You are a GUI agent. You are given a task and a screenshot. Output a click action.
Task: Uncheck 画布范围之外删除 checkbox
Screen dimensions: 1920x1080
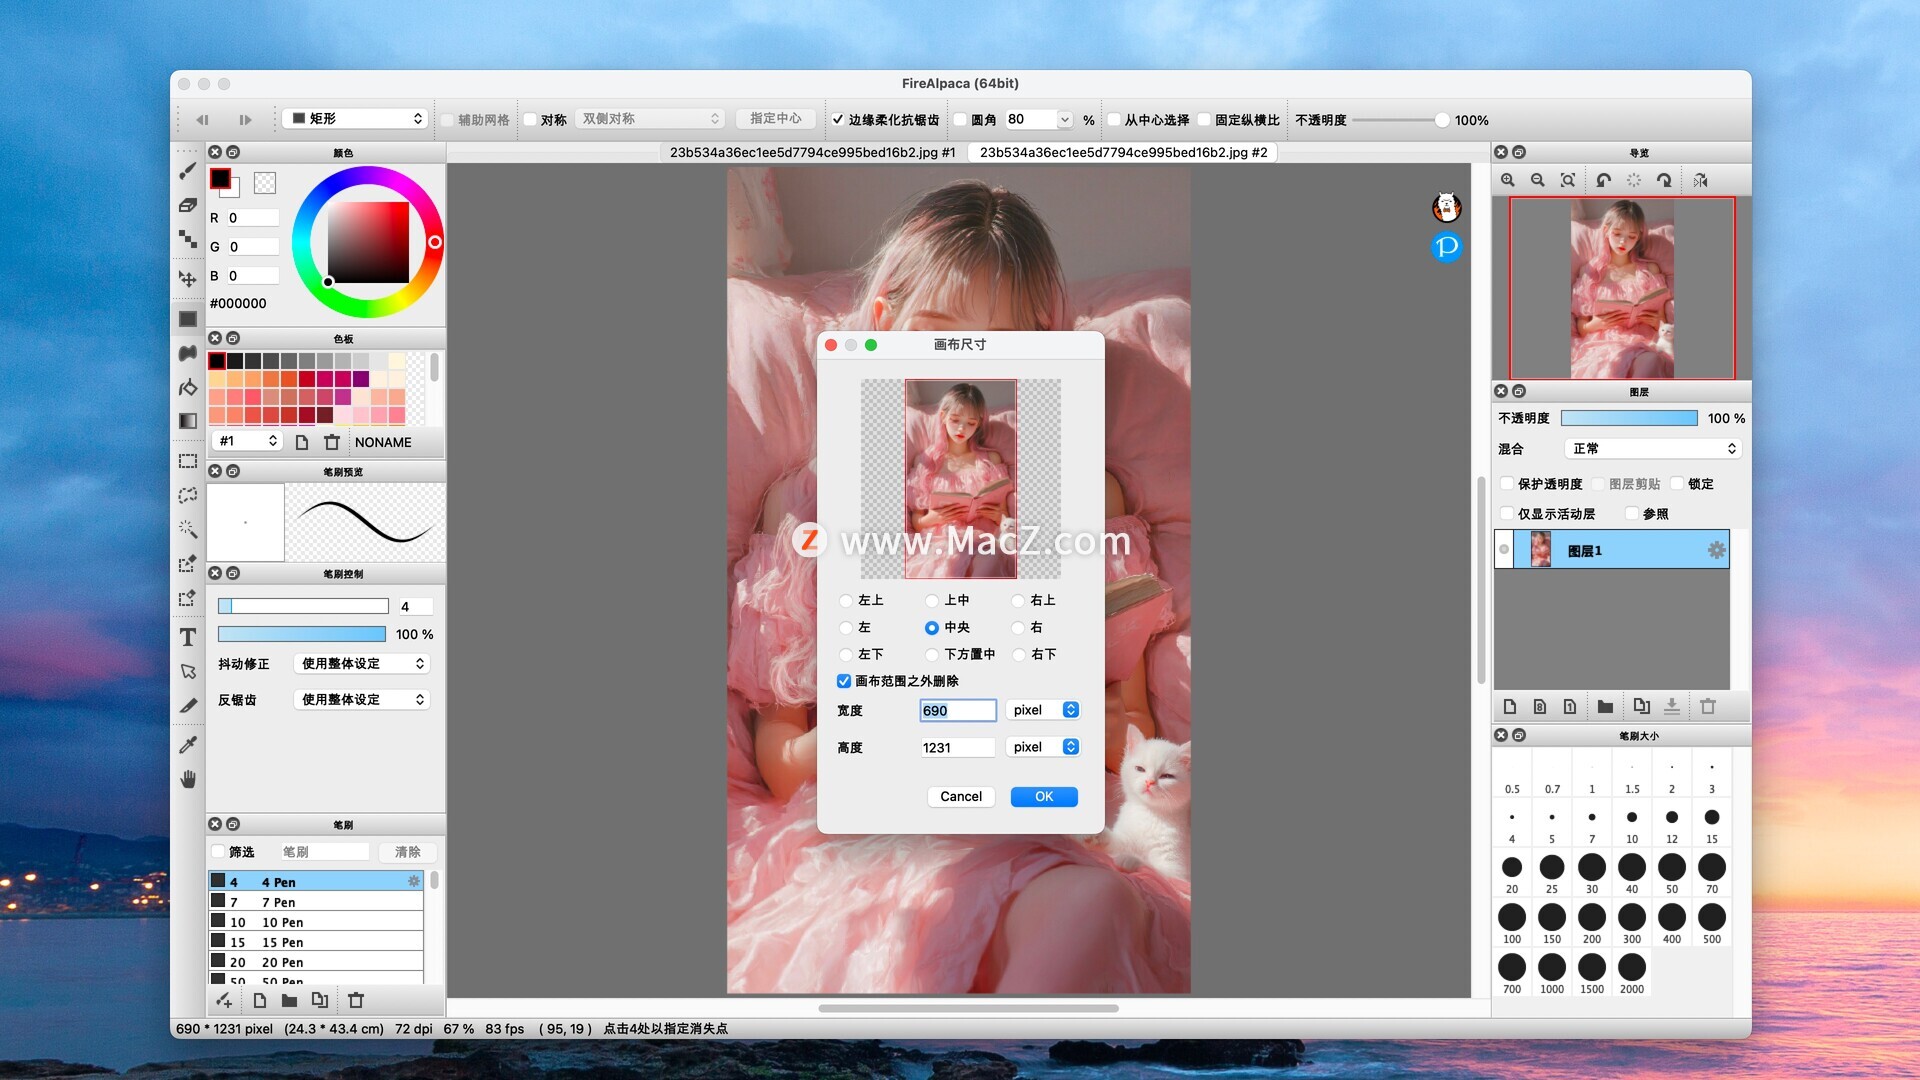coord(844,681)
